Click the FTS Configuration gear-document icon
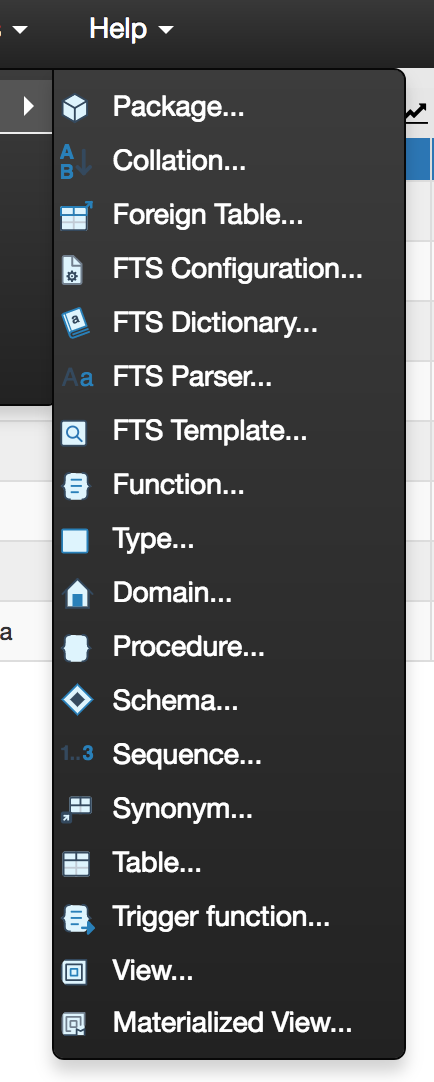434x1082 pixels. tap(73, 270)
